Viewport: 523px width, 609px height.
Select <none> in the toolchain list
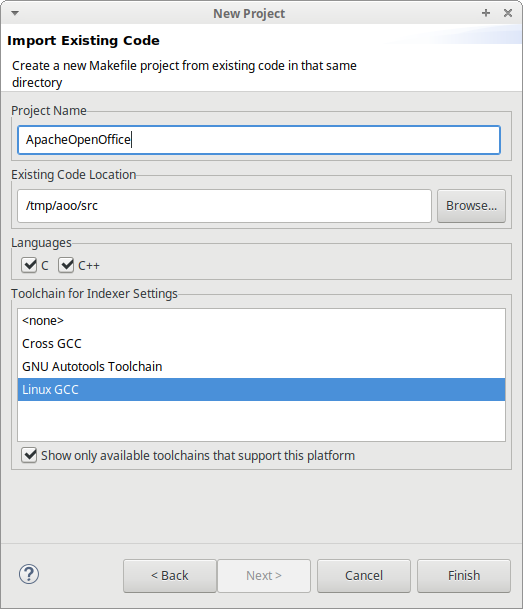(x=261, y=321)
